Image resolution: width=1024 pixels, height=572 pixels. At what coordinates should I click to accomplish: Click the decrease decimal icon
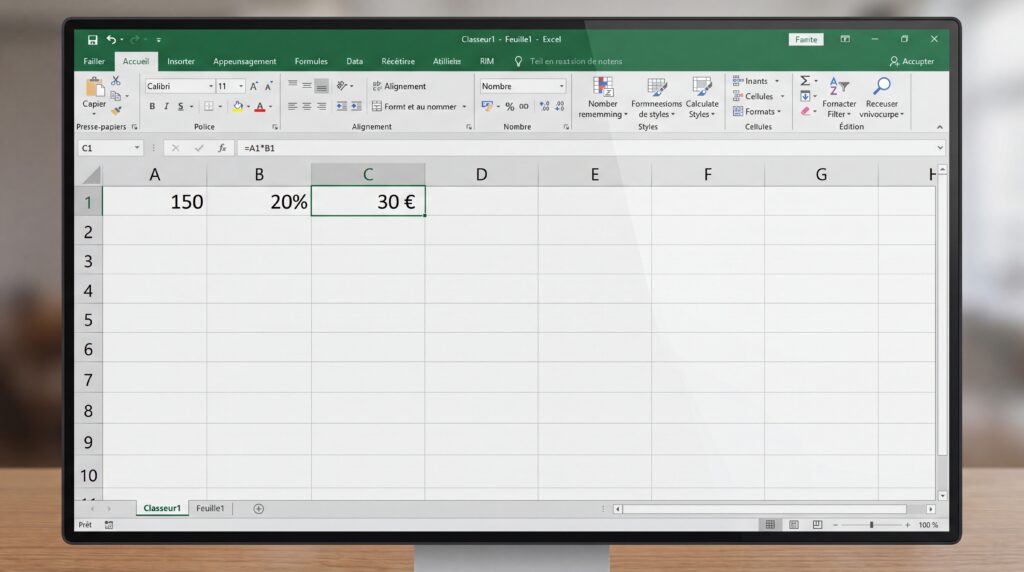click(x=560, y=106)
